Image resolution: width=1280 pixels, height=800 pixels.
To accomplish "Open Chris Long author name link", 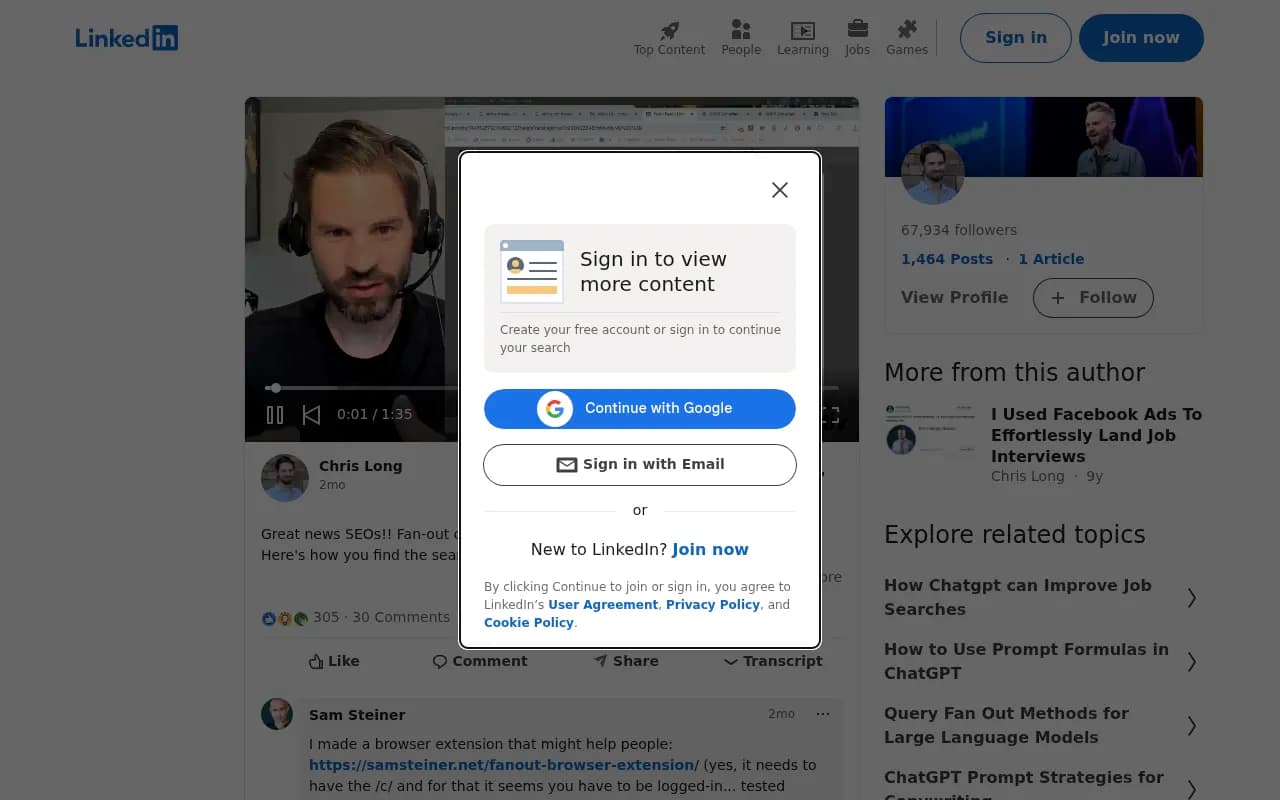I will pos(361,466).
